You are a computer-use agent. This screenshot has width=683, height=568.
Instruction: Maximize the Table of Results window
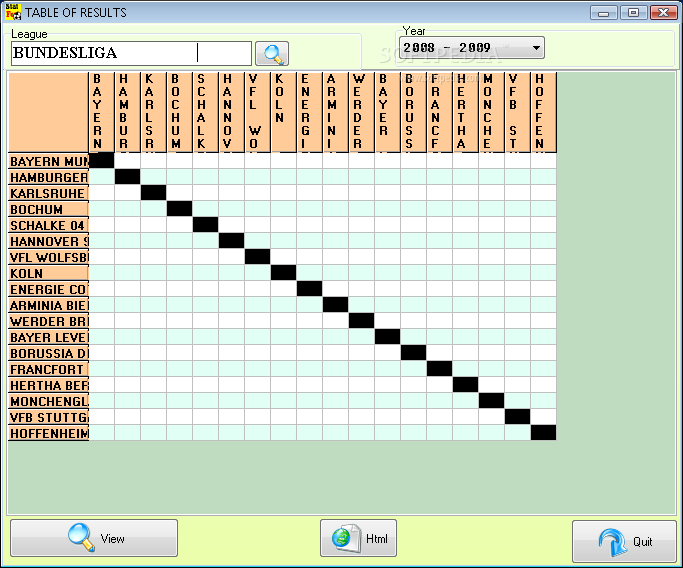tap(633, 13)
